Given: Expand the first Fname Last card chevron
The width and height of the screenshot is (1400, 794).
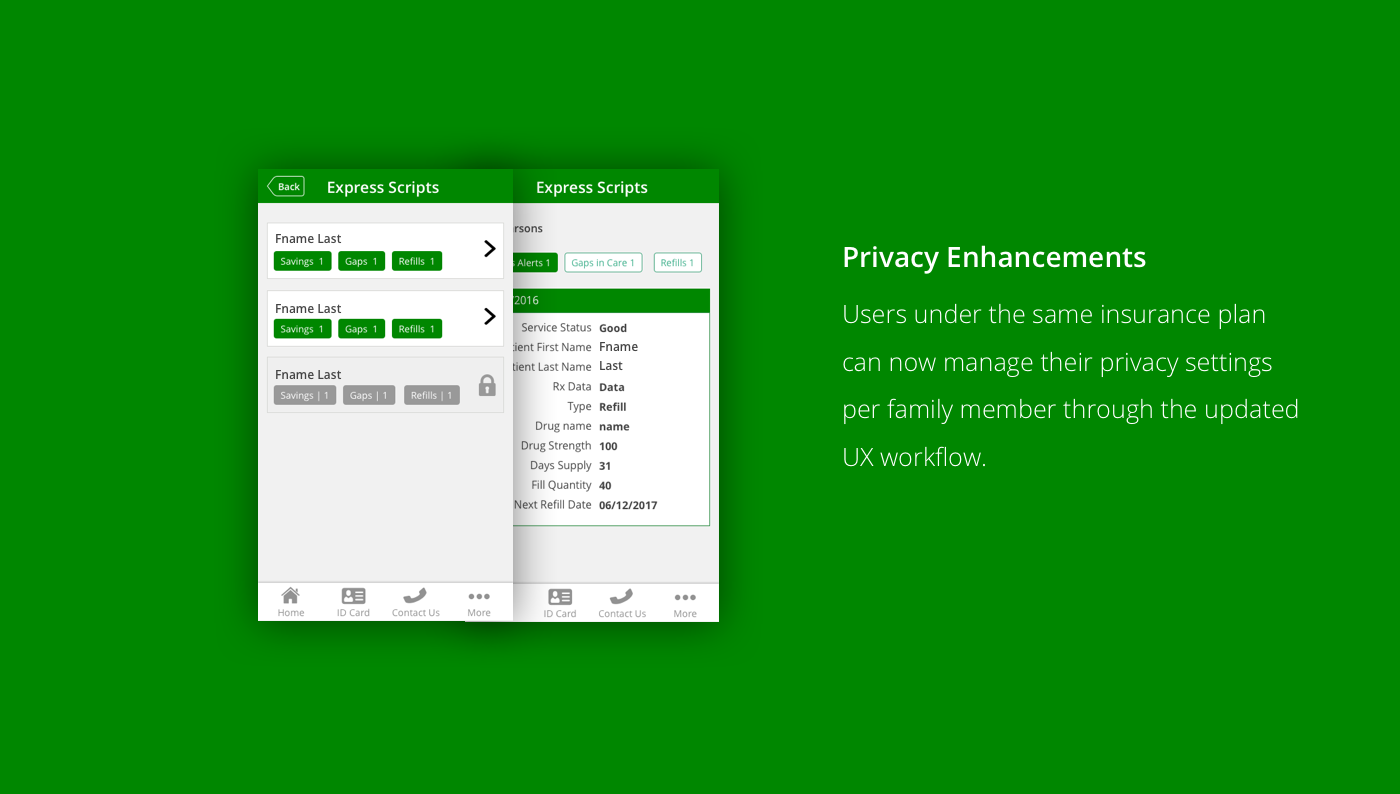Looking at the screenshot, I should point(489,249).
